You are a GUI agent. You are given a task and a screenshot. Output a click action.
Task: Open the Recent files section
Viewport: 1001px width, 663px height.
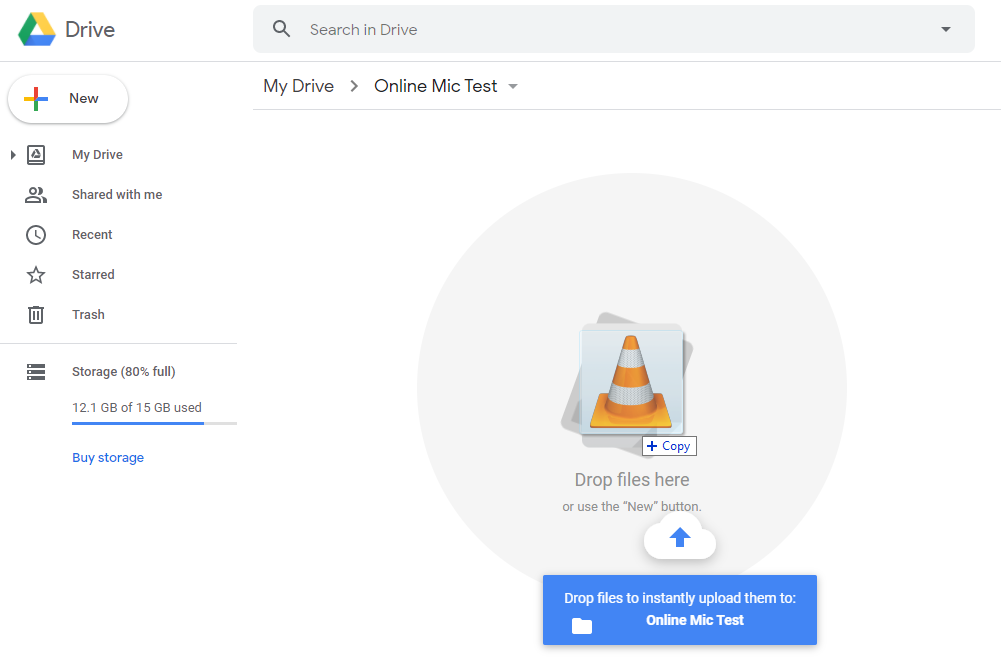92,235
